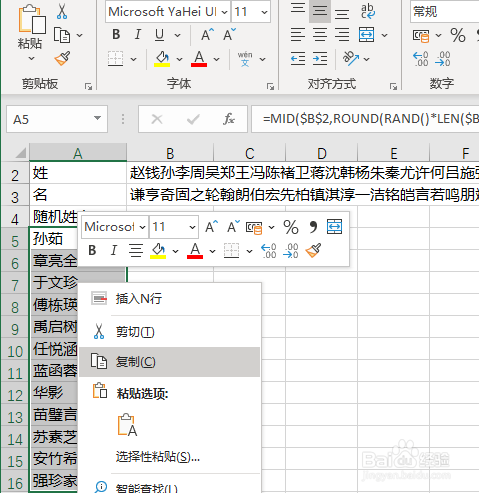Click Format Painter in mini toolbar
Screen dimensions: 479x493
click(313, 250)
